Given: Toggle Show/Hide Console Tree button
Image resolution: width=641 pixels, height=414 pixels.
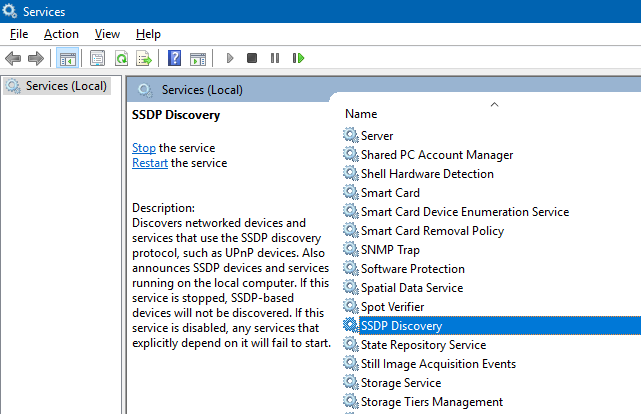Looking at the screenshot, I should [67, 59].
